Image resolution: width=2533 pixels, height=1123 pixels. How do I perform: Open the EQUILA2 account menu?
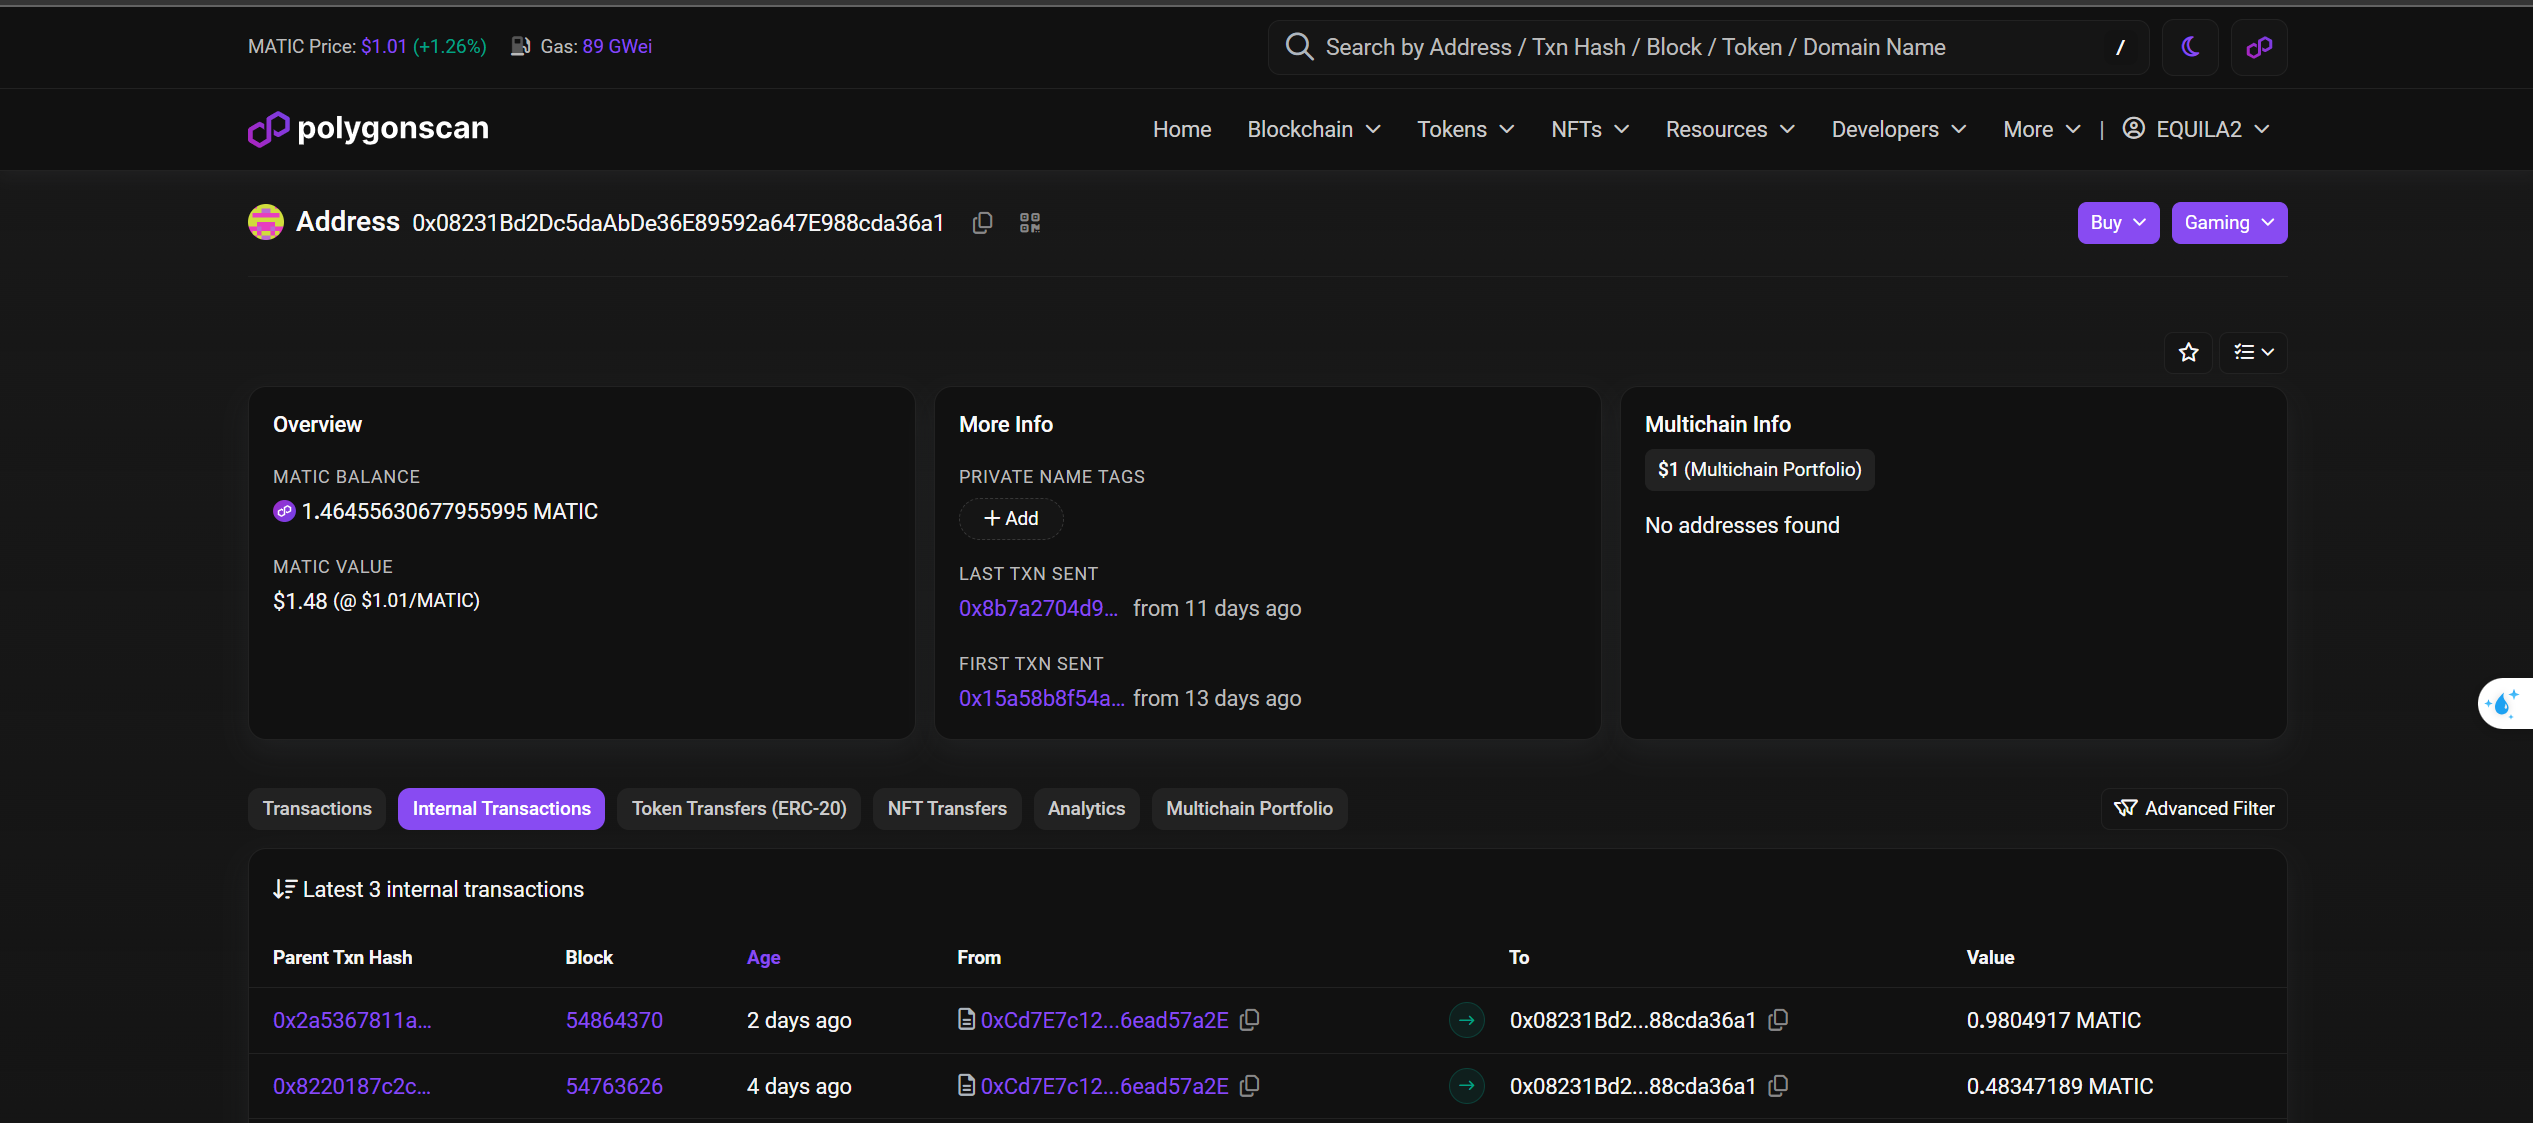2196,129
